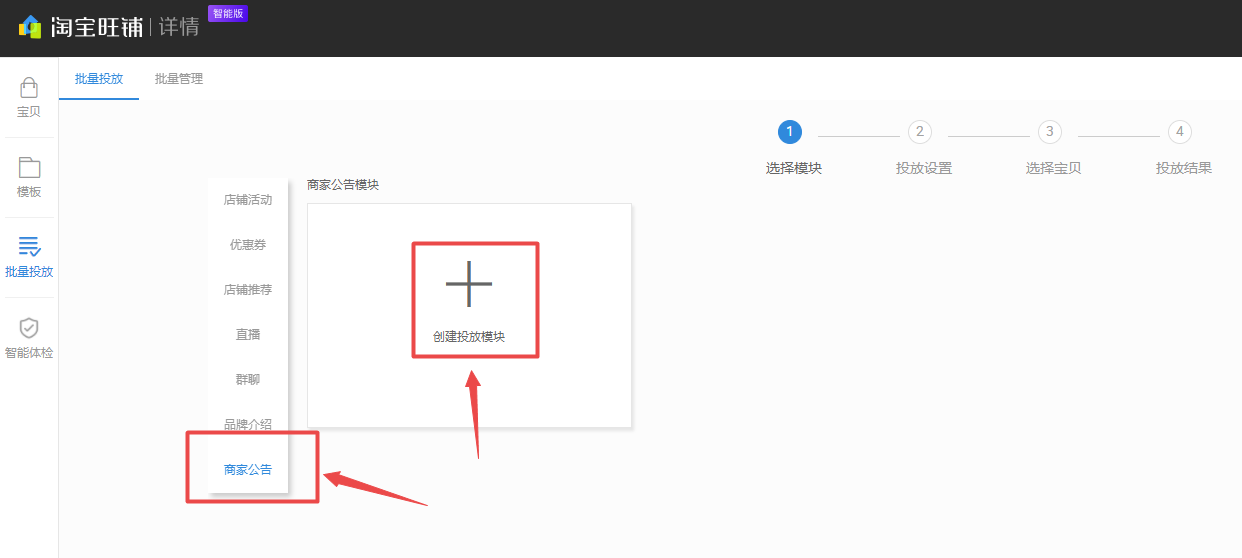Open the 宝贝 shopping bag icon

(x=29, y=88)
